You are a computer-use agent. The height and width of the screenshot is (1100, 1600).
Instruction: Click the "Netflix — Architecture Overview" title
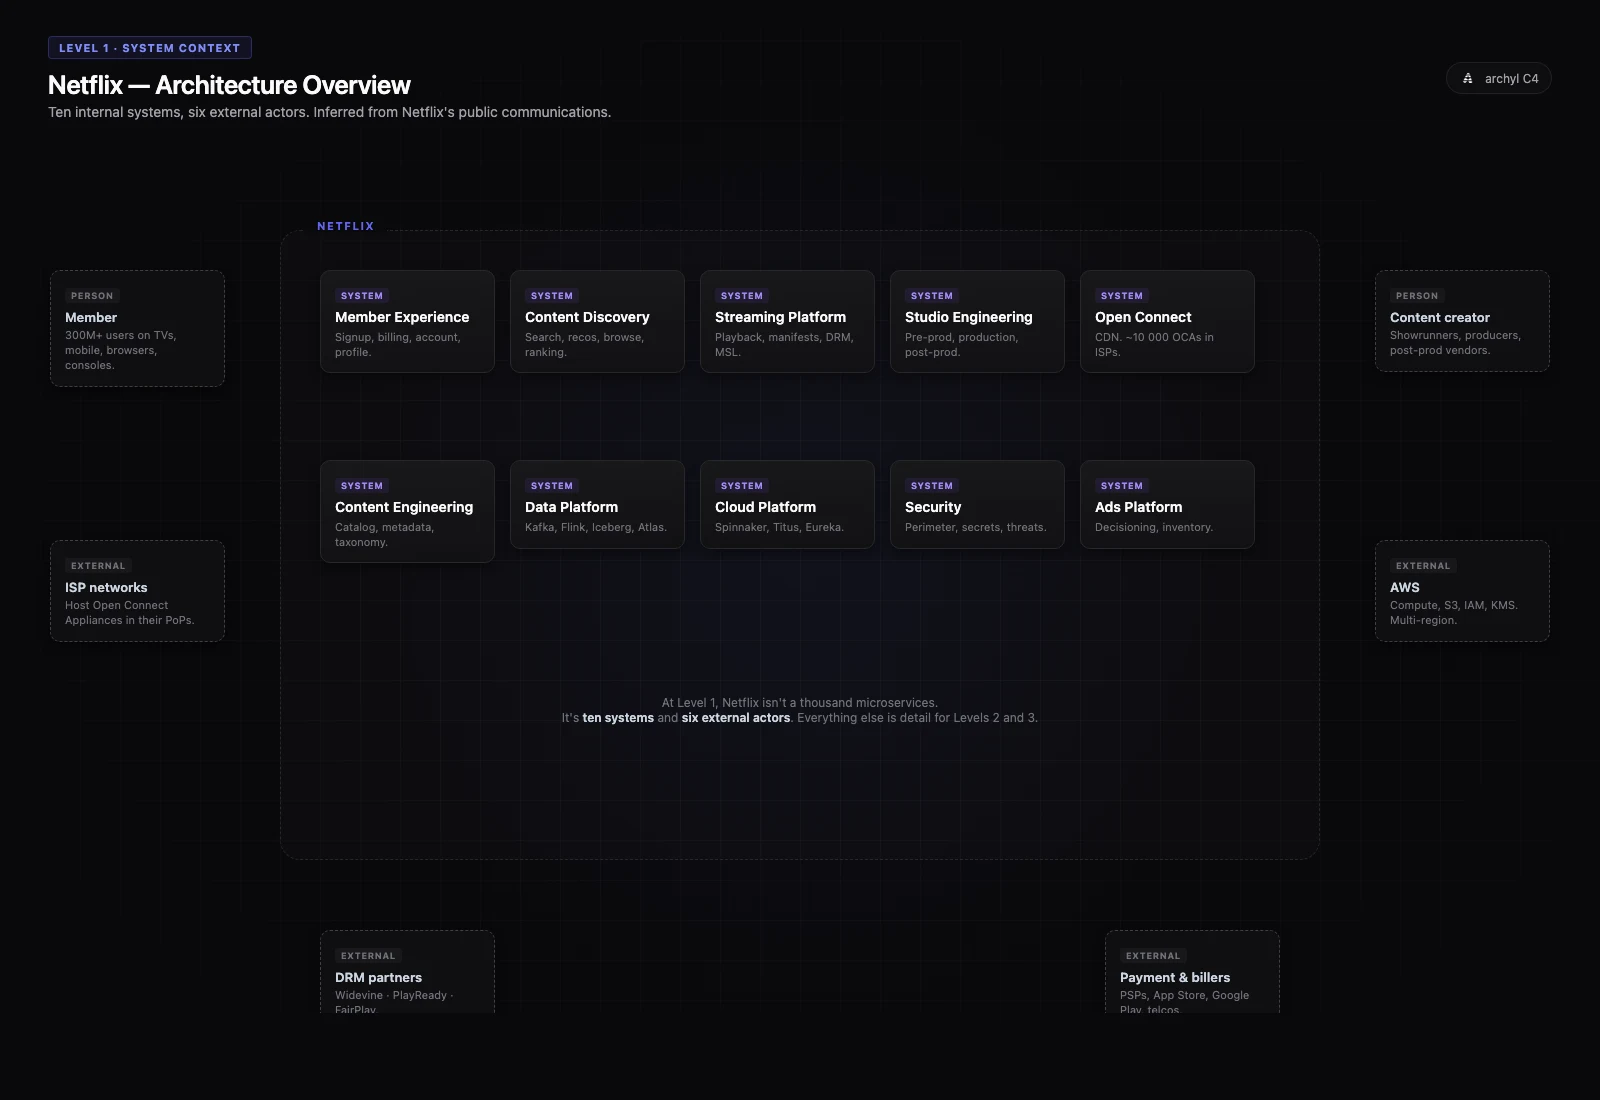tap(229, 85)
